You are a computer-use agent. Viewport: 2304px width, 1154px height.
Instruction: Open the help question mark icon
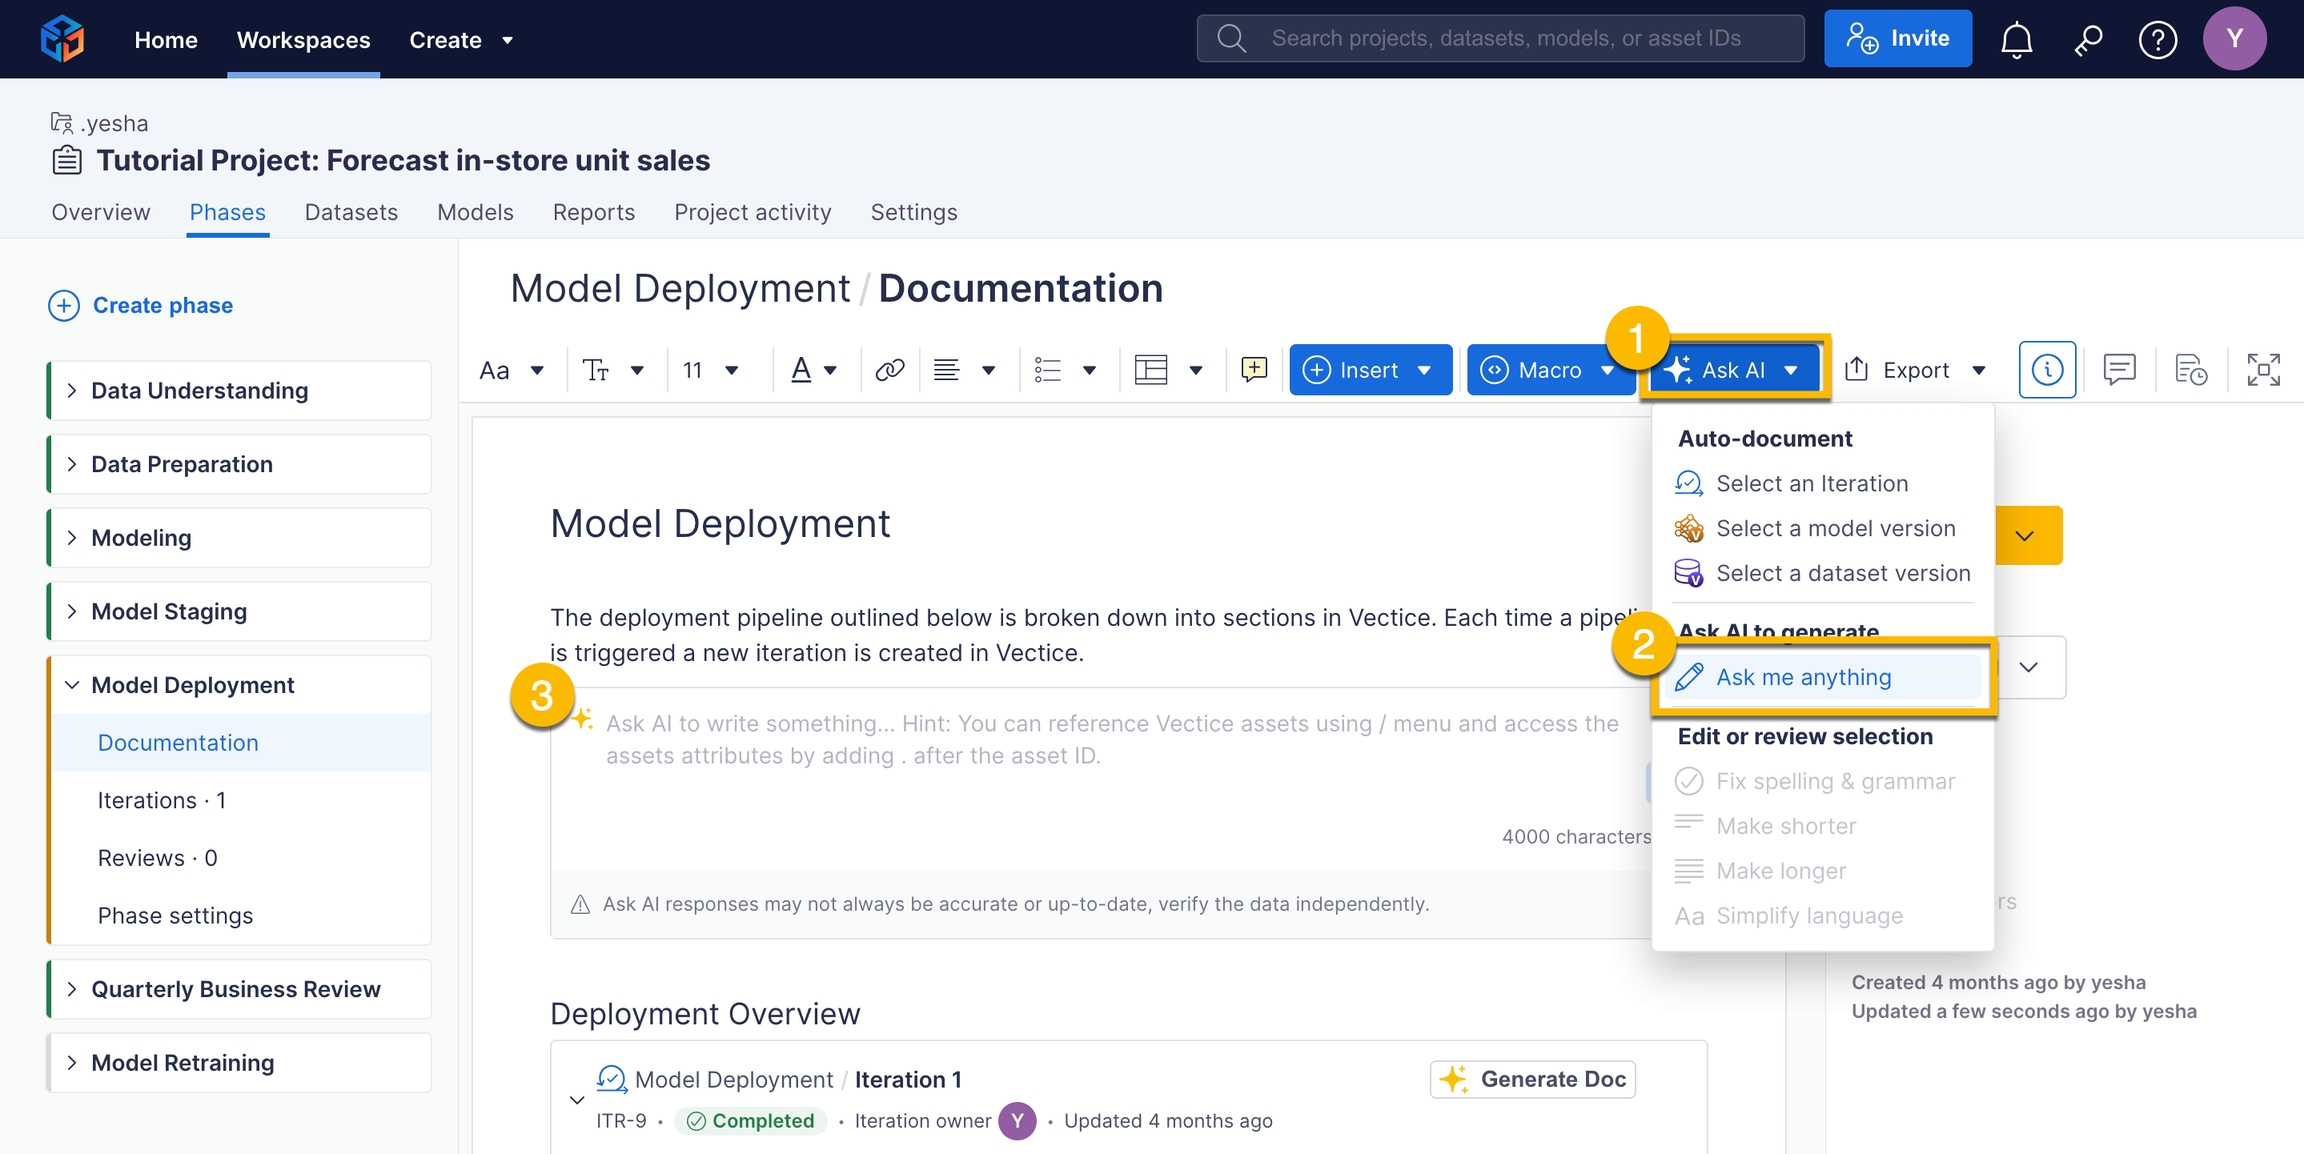point(2157,39)
